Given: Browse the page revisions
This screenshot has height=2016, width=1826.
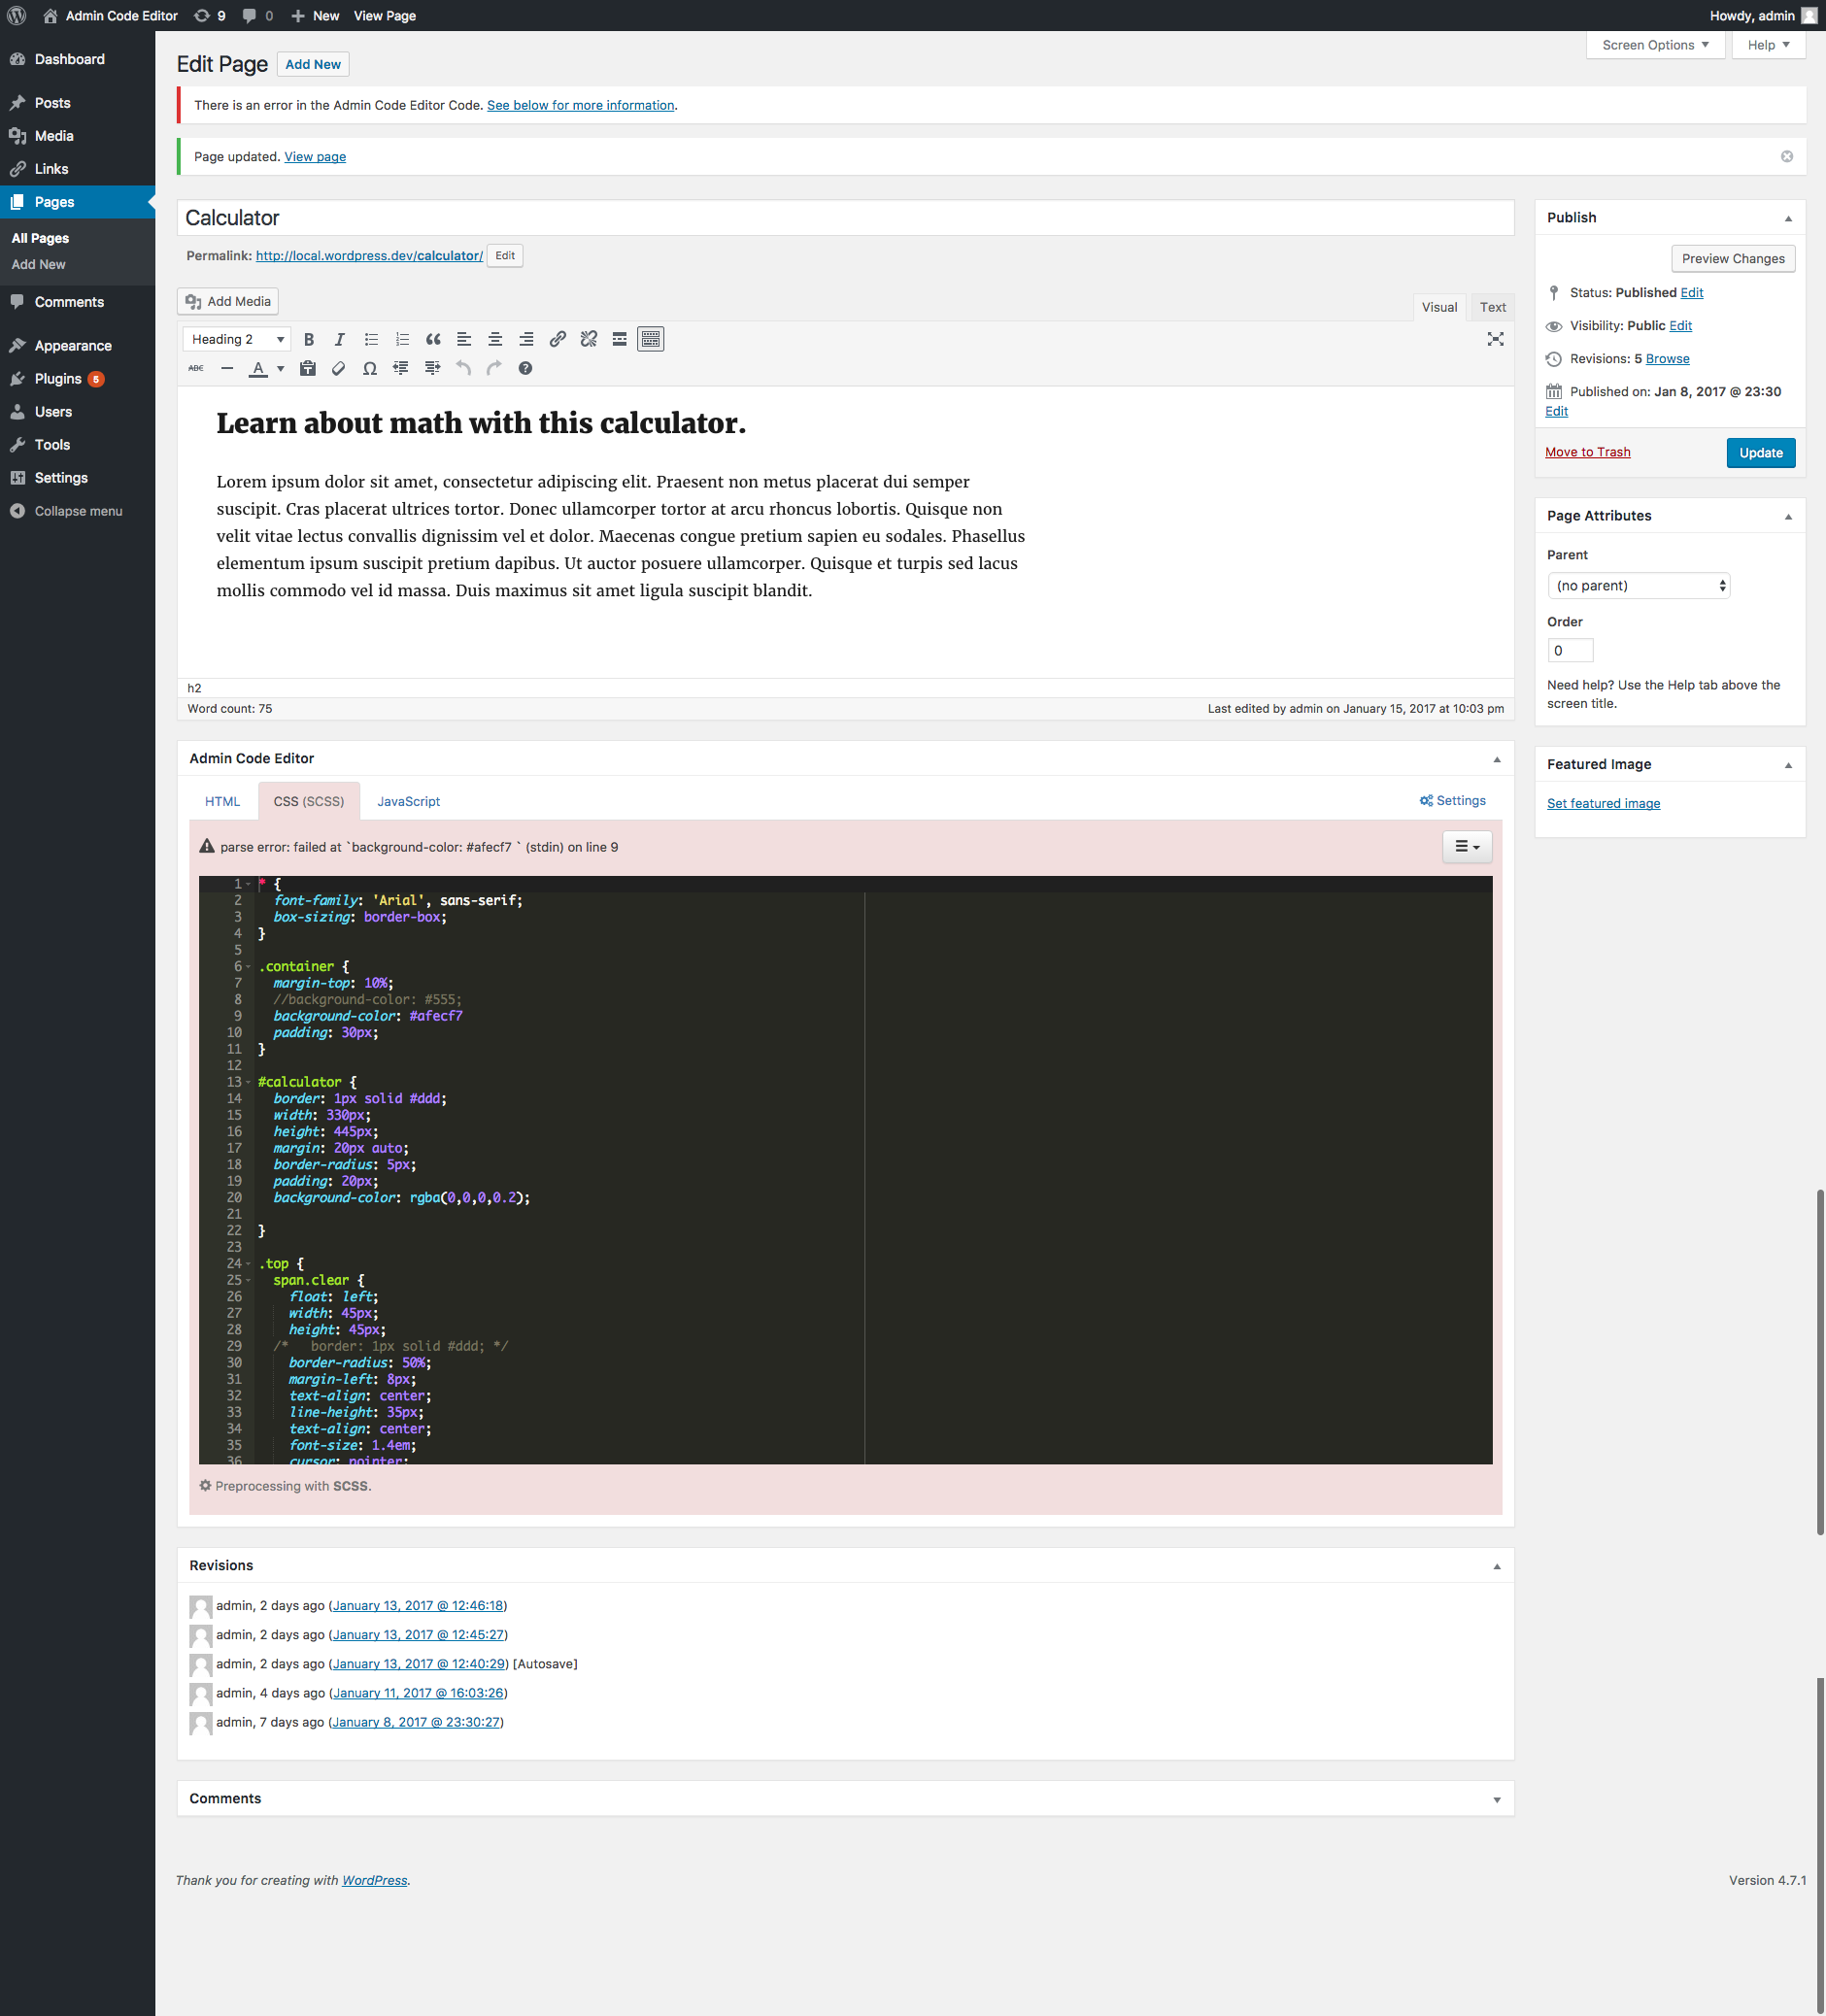Looking at the screenshot, I should click(1667, 358).
